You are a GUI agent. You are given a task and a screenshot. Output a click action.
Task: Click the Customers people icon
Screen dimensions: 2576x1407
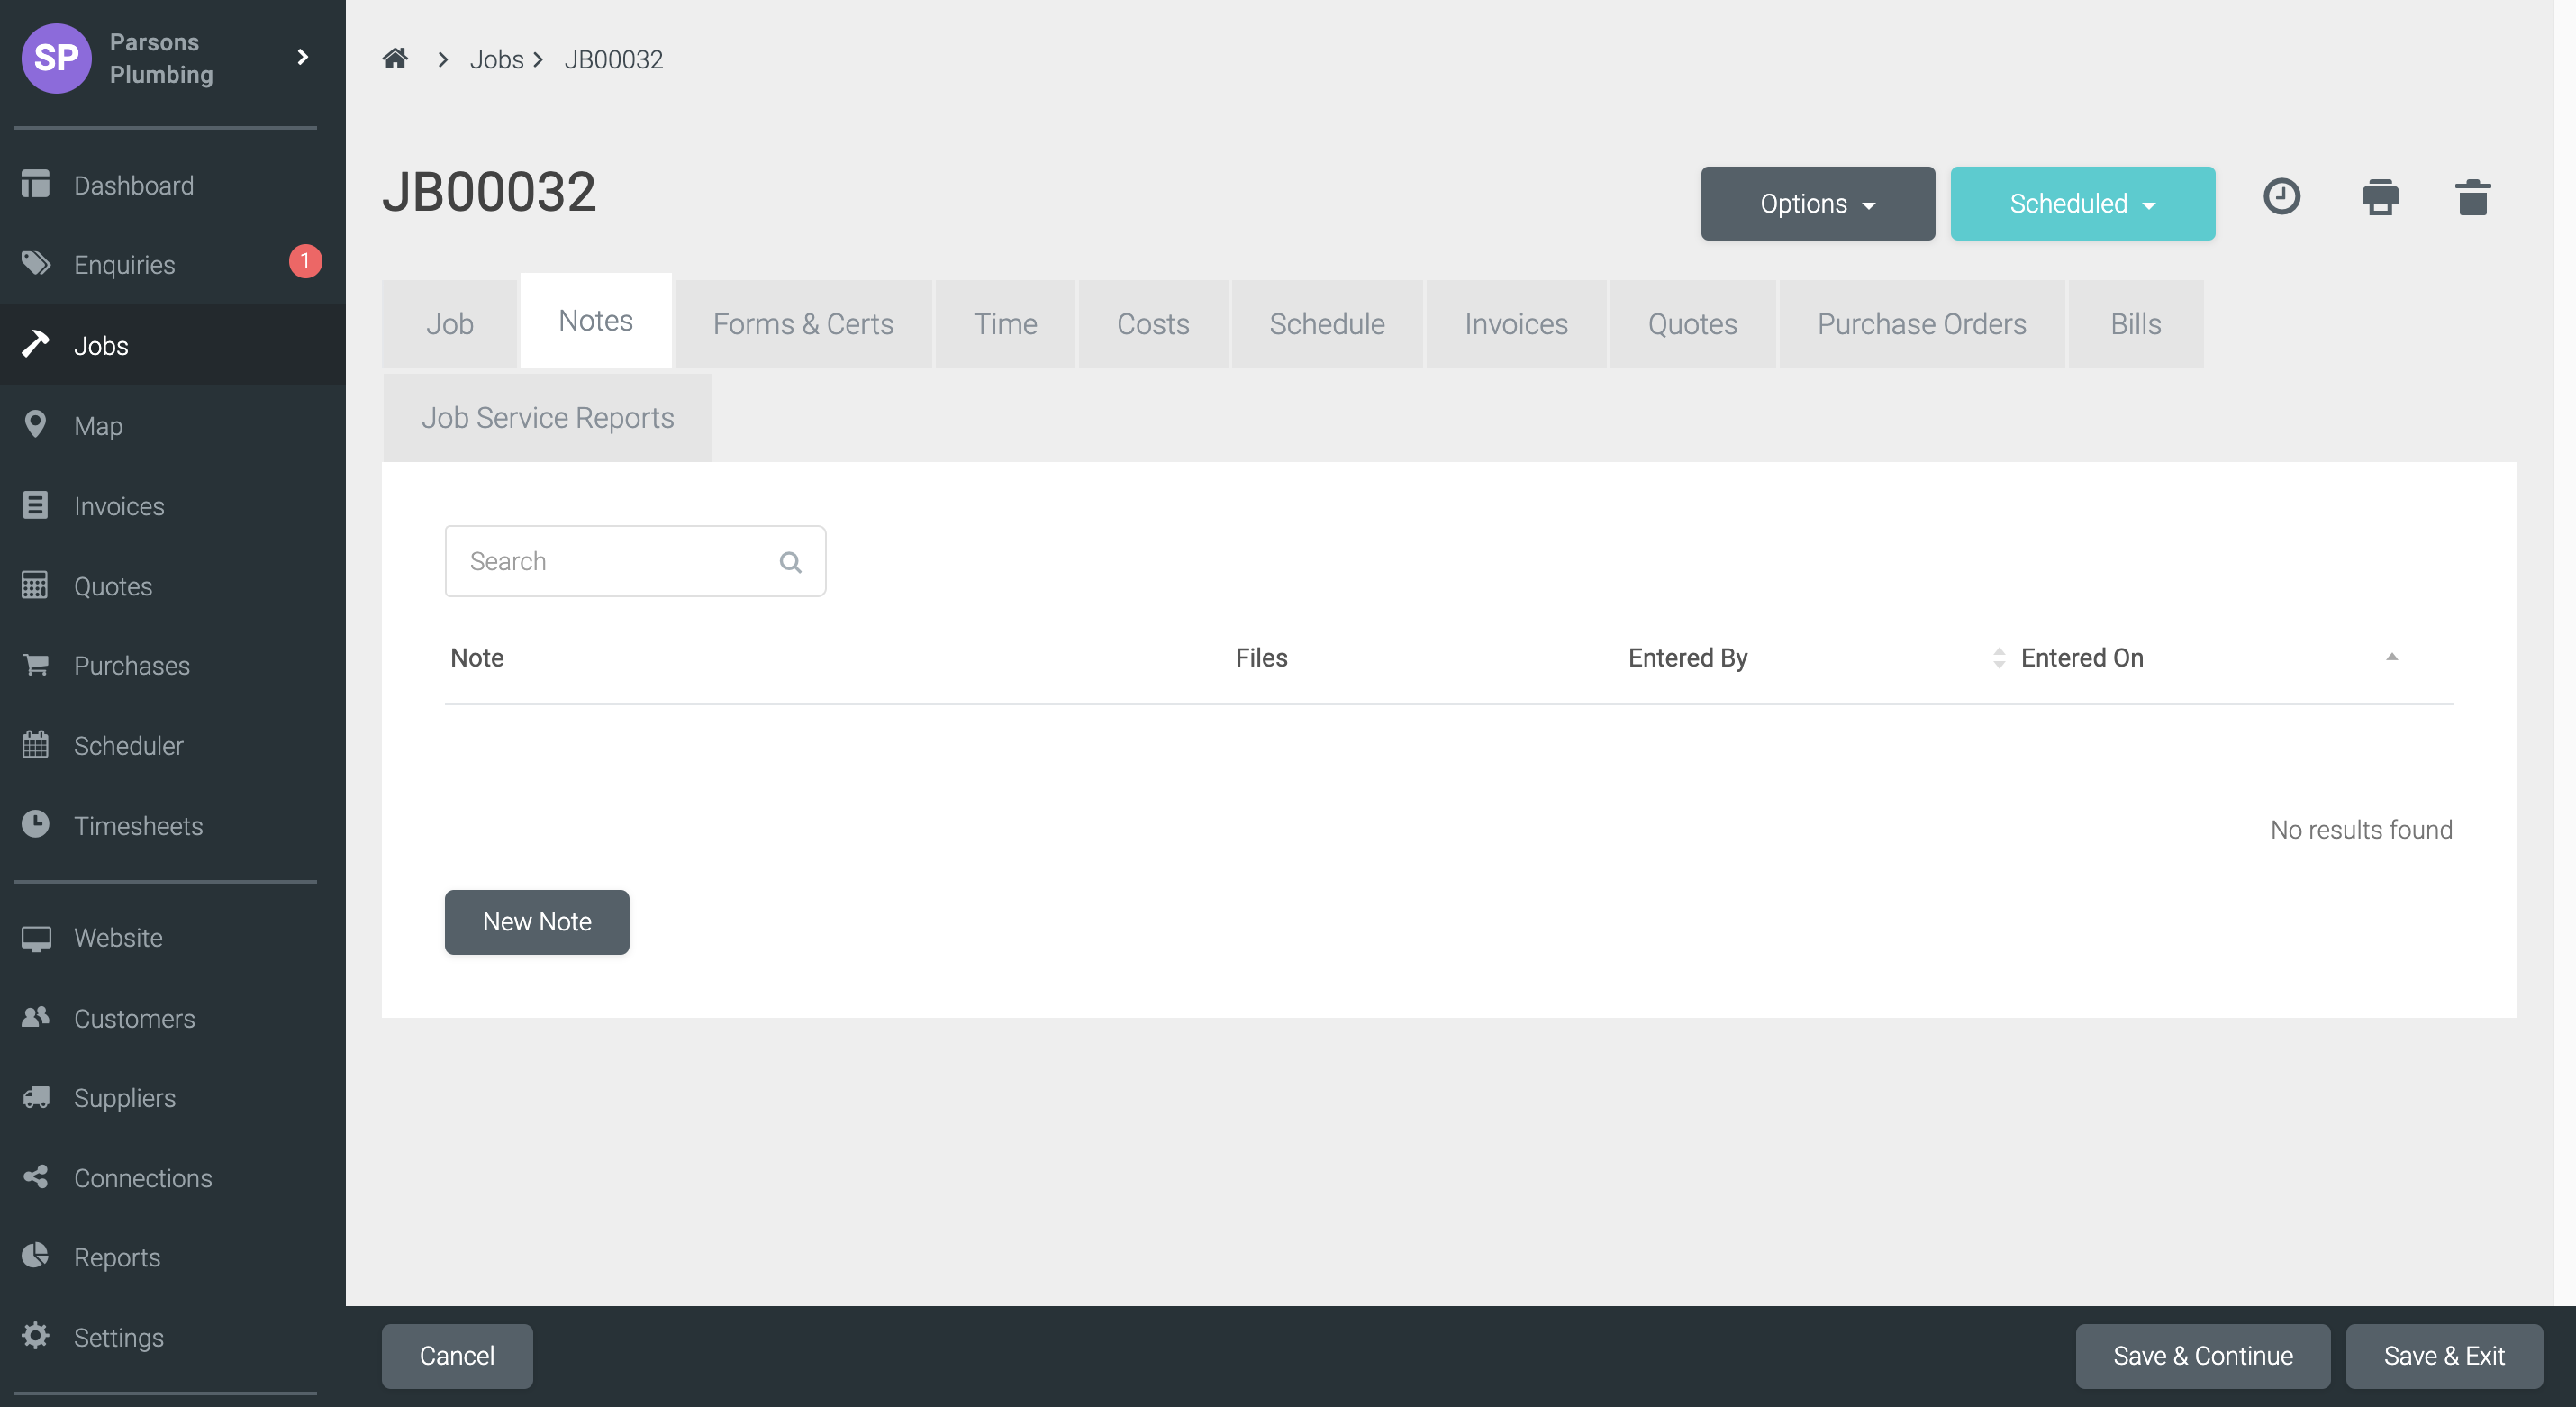tap(36, 1017)
